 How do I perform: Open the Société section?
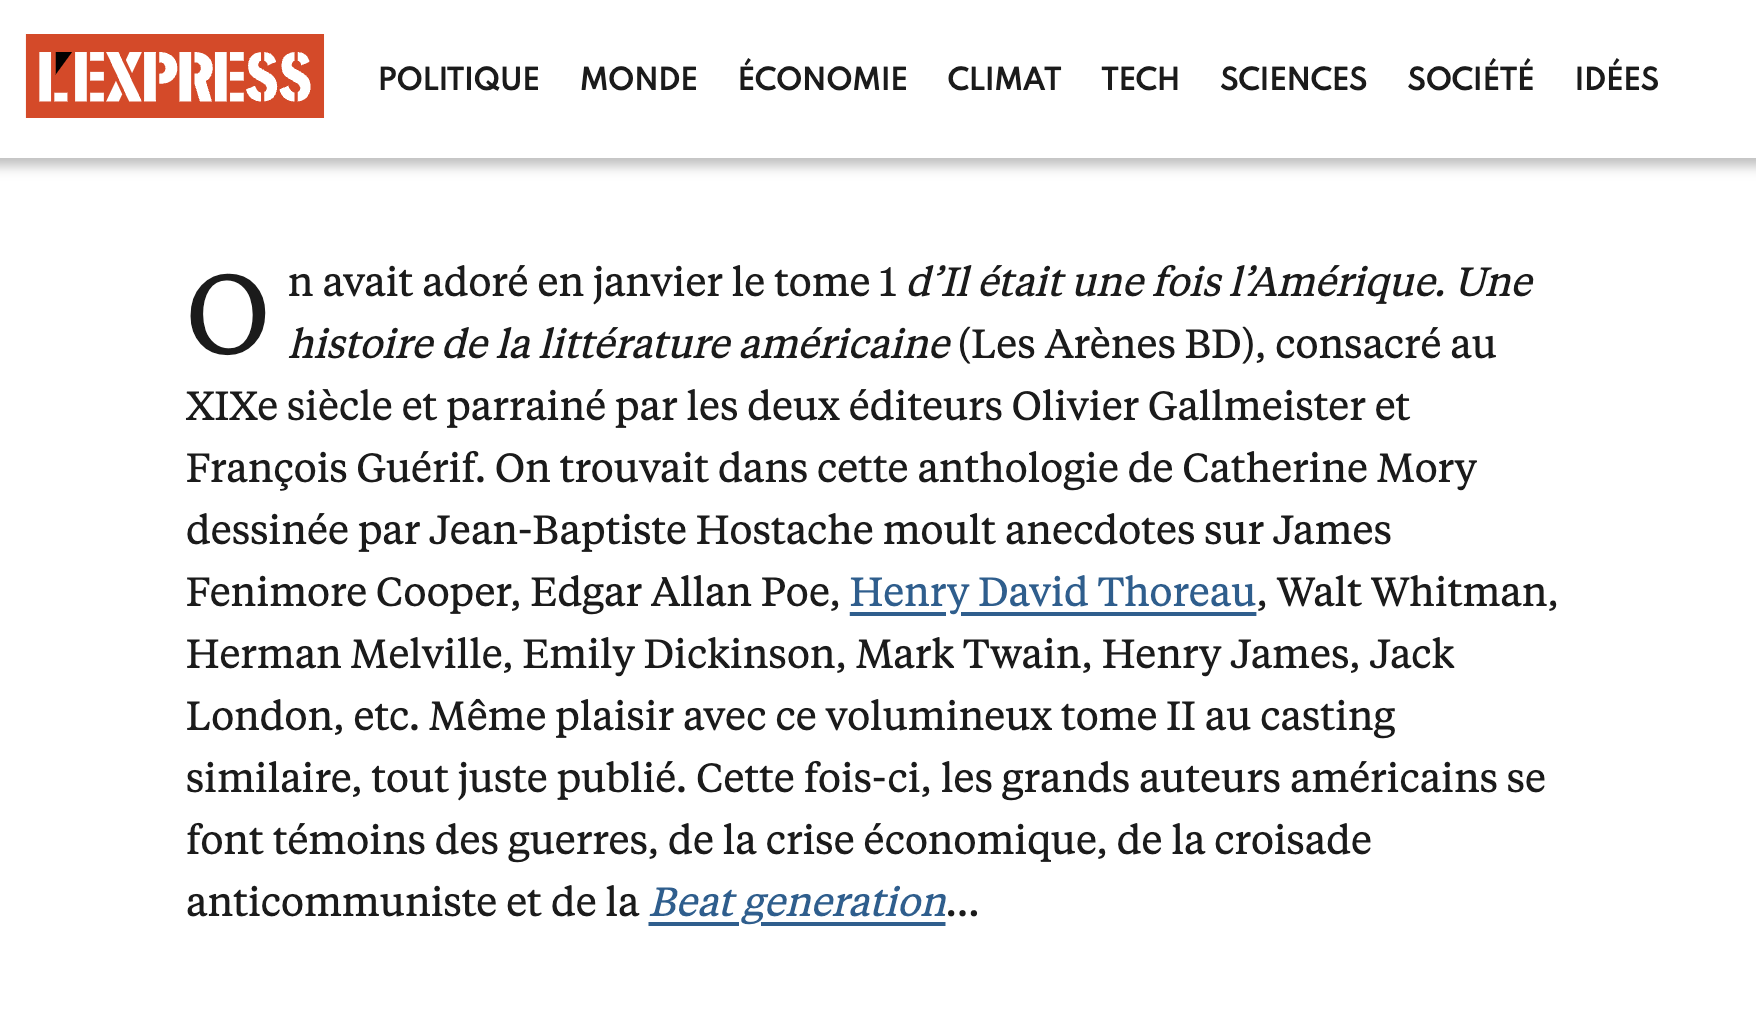coord(1470,79)
